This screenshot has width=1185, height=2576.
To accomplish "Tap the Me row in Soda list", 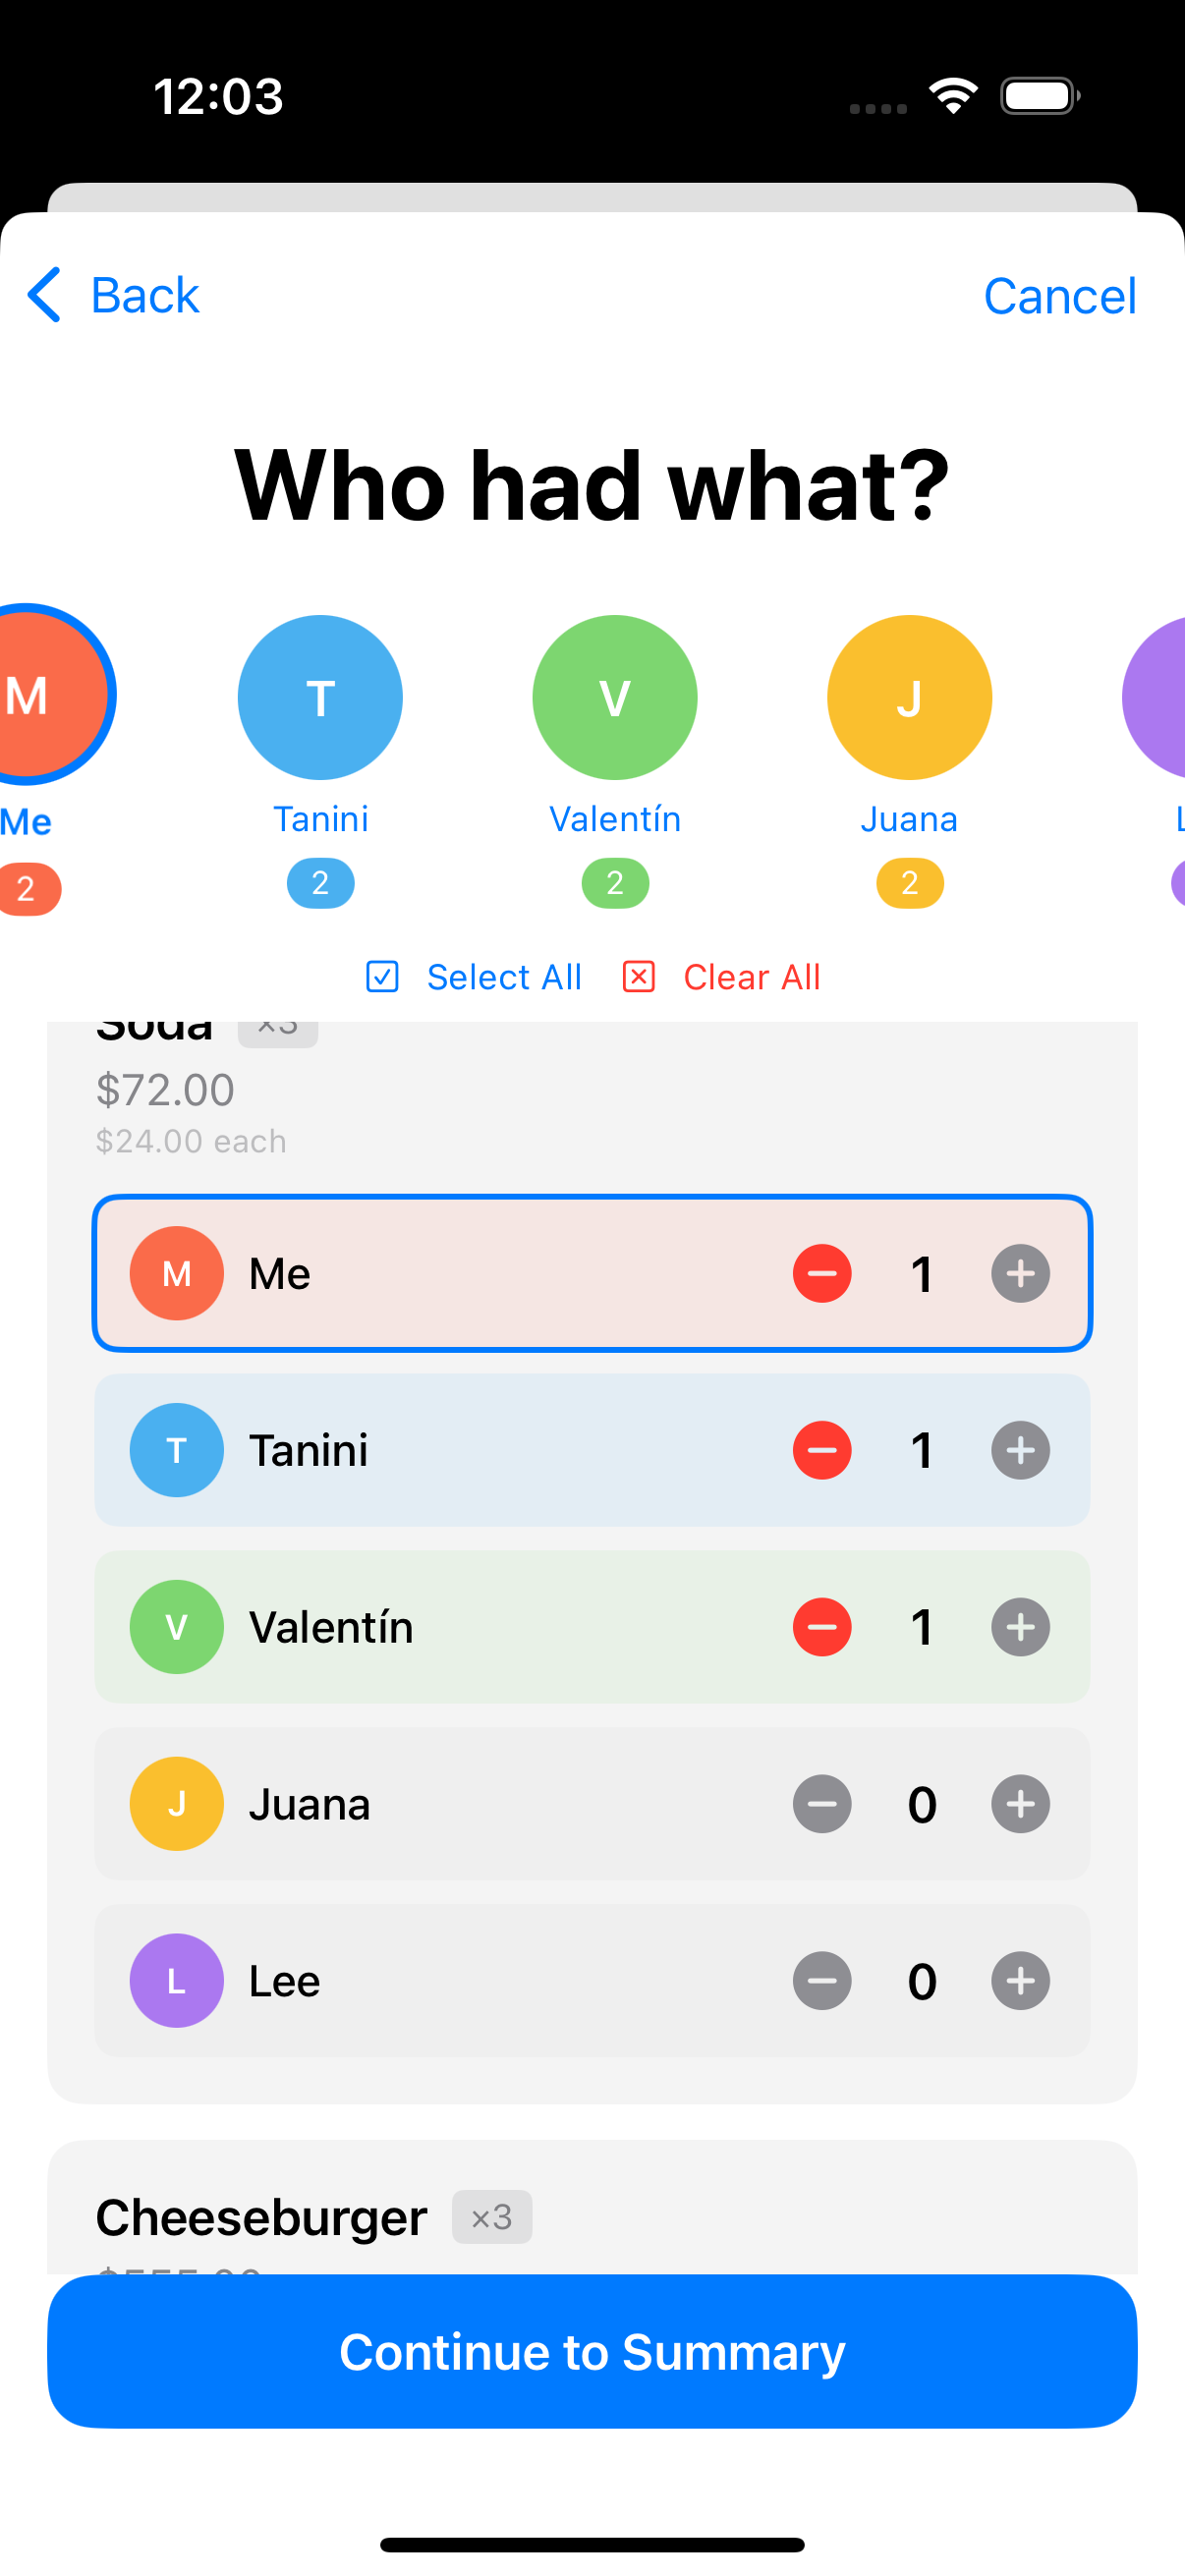I will point(592,1273).
